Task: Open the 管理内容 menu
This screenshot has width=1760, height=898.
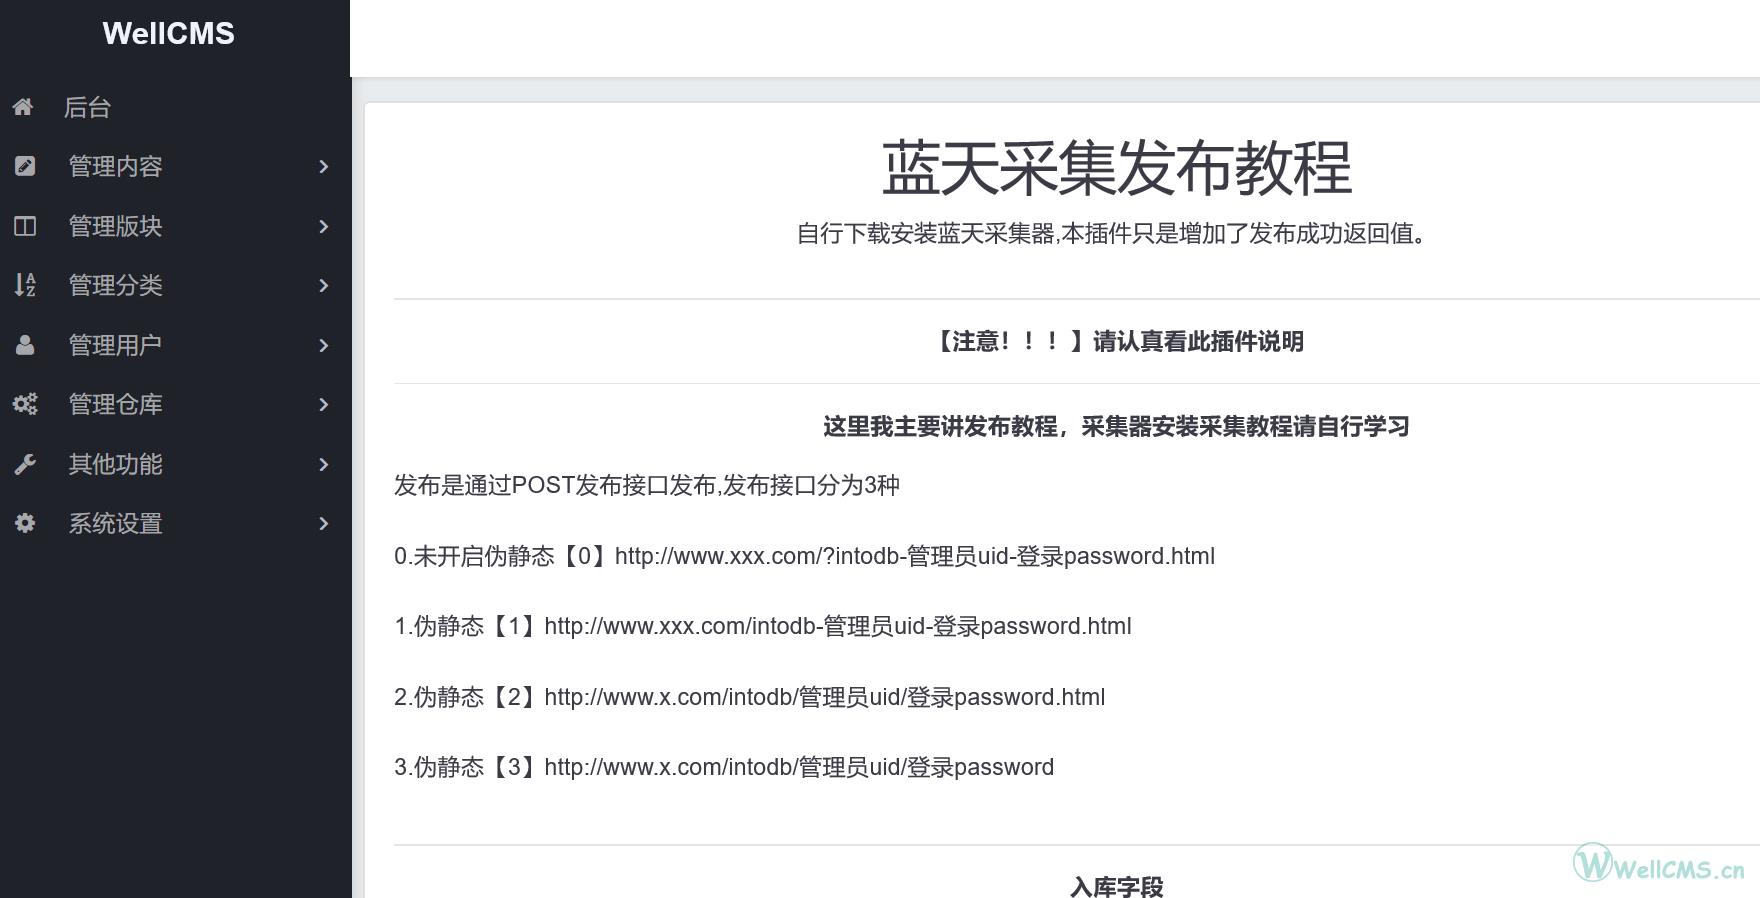Action: click(115, 166)
